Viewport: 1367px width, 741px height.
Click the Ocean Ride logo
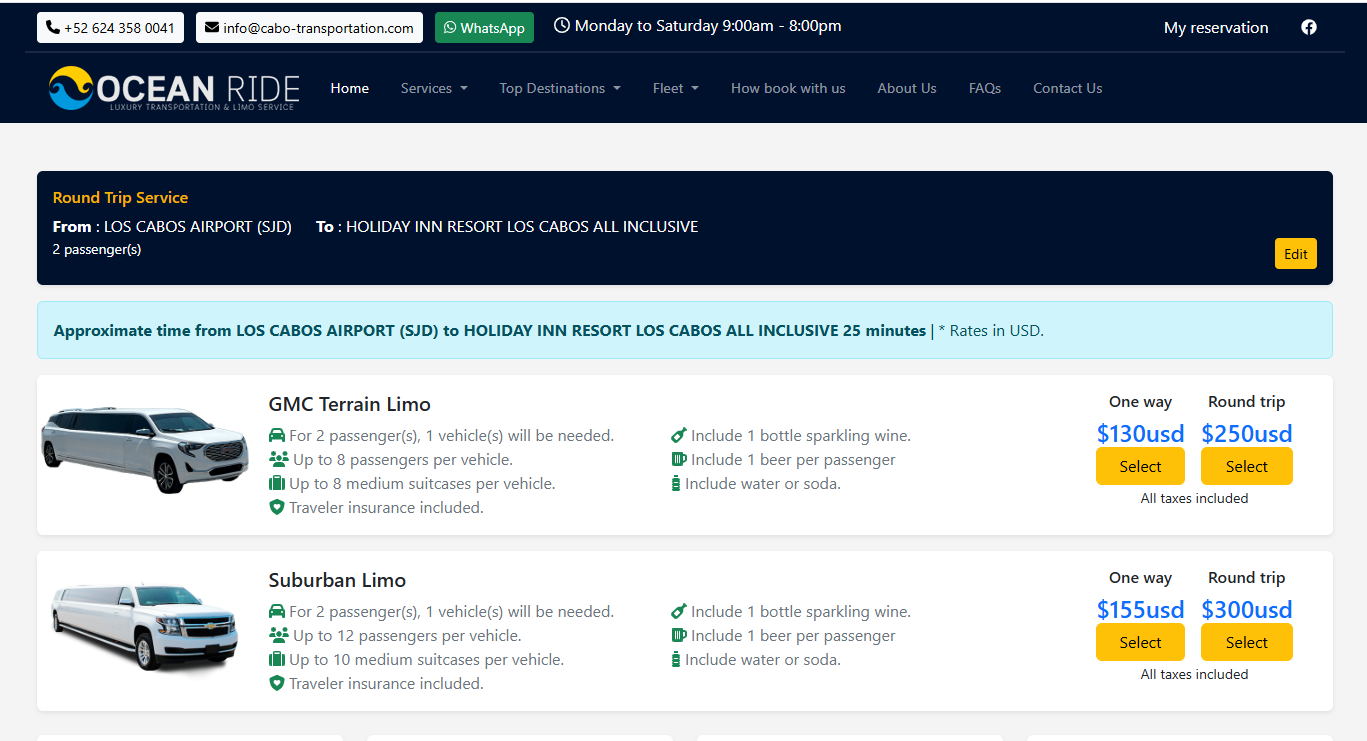174,88
